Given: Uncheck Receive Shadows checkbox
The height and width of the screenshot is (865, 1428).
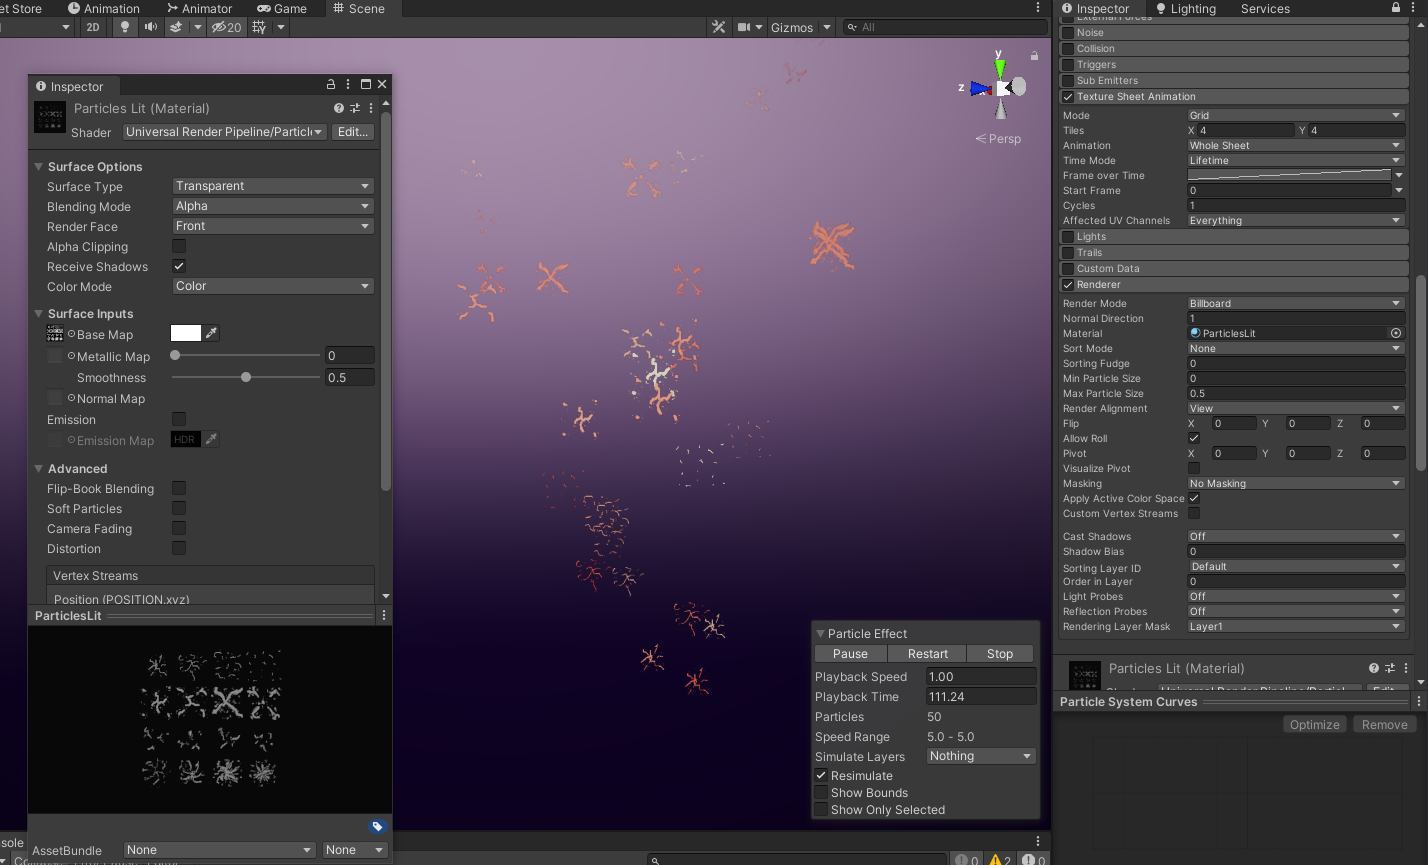Looking at the screenshot, I should click(179, 266).
